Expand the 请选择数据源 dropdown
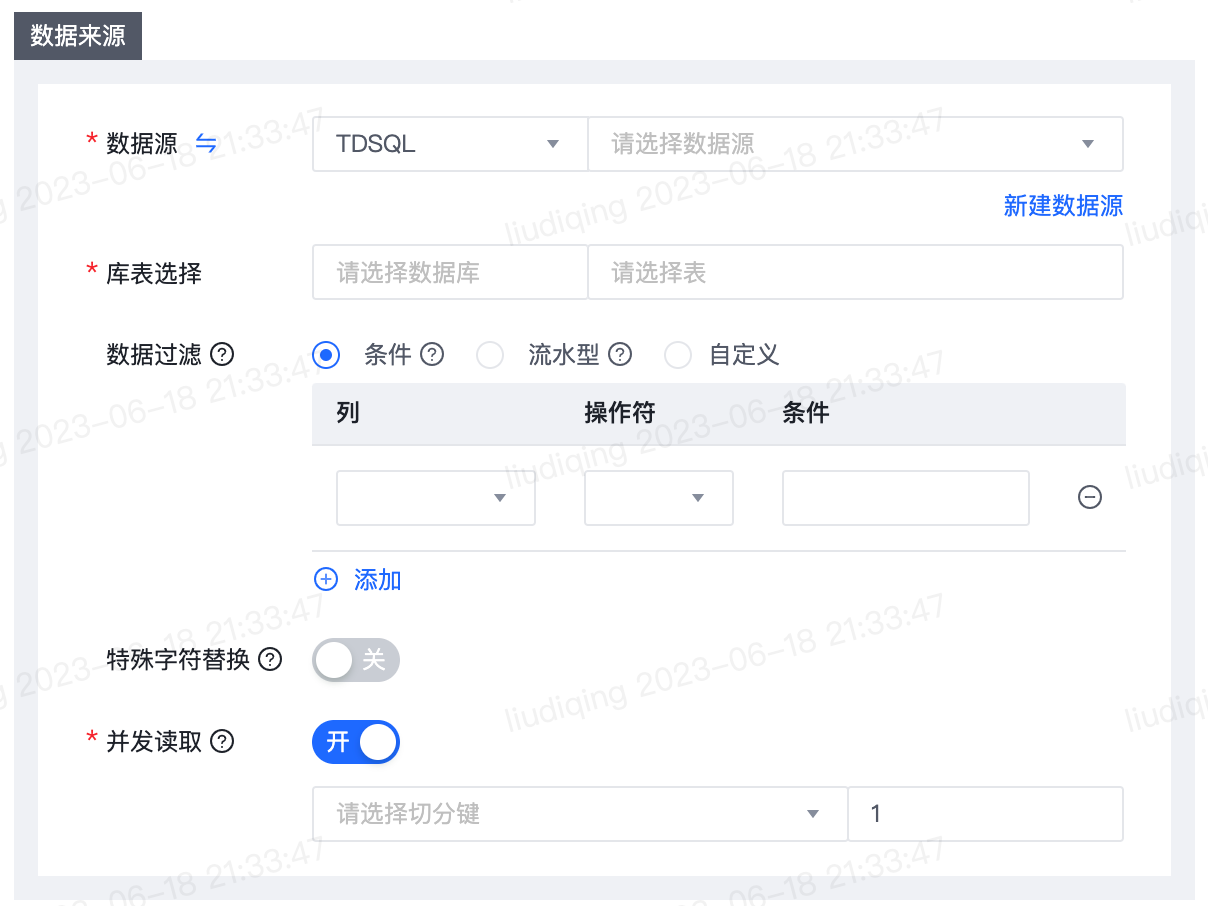The height and width of the screenshot is (906, 1208). pyautogui.click(x=855, y=143)
